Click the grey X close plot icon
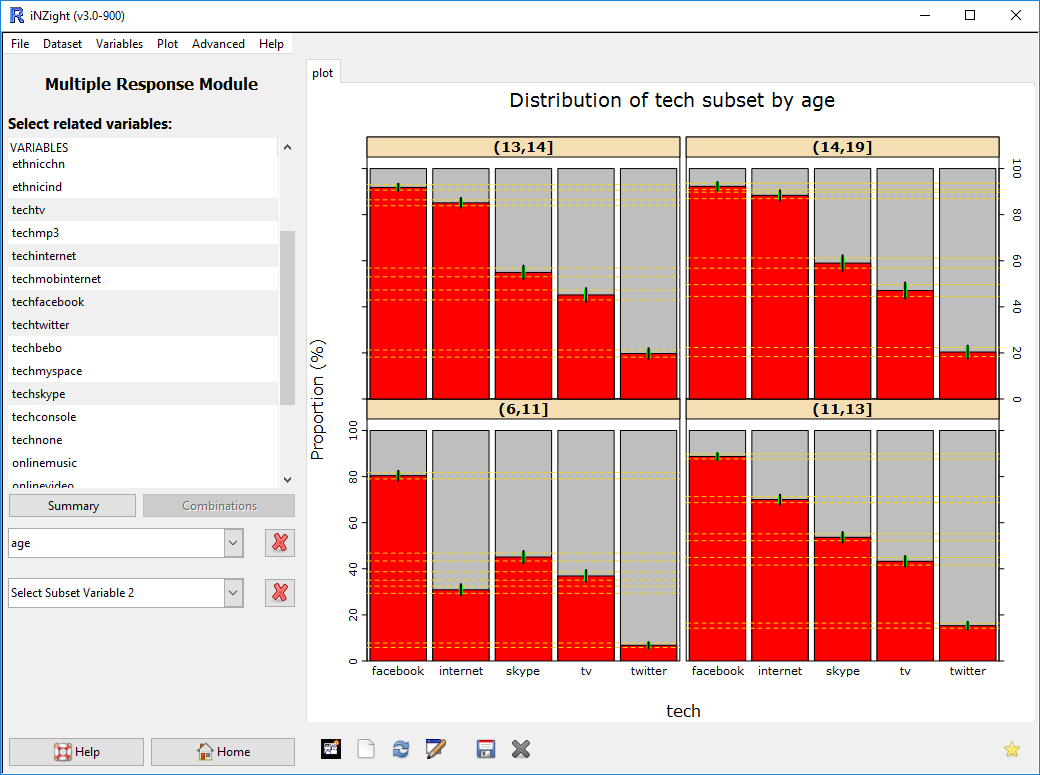This screenshot has width=1040, height=775. pyautogui.click(x=520, y=749)
